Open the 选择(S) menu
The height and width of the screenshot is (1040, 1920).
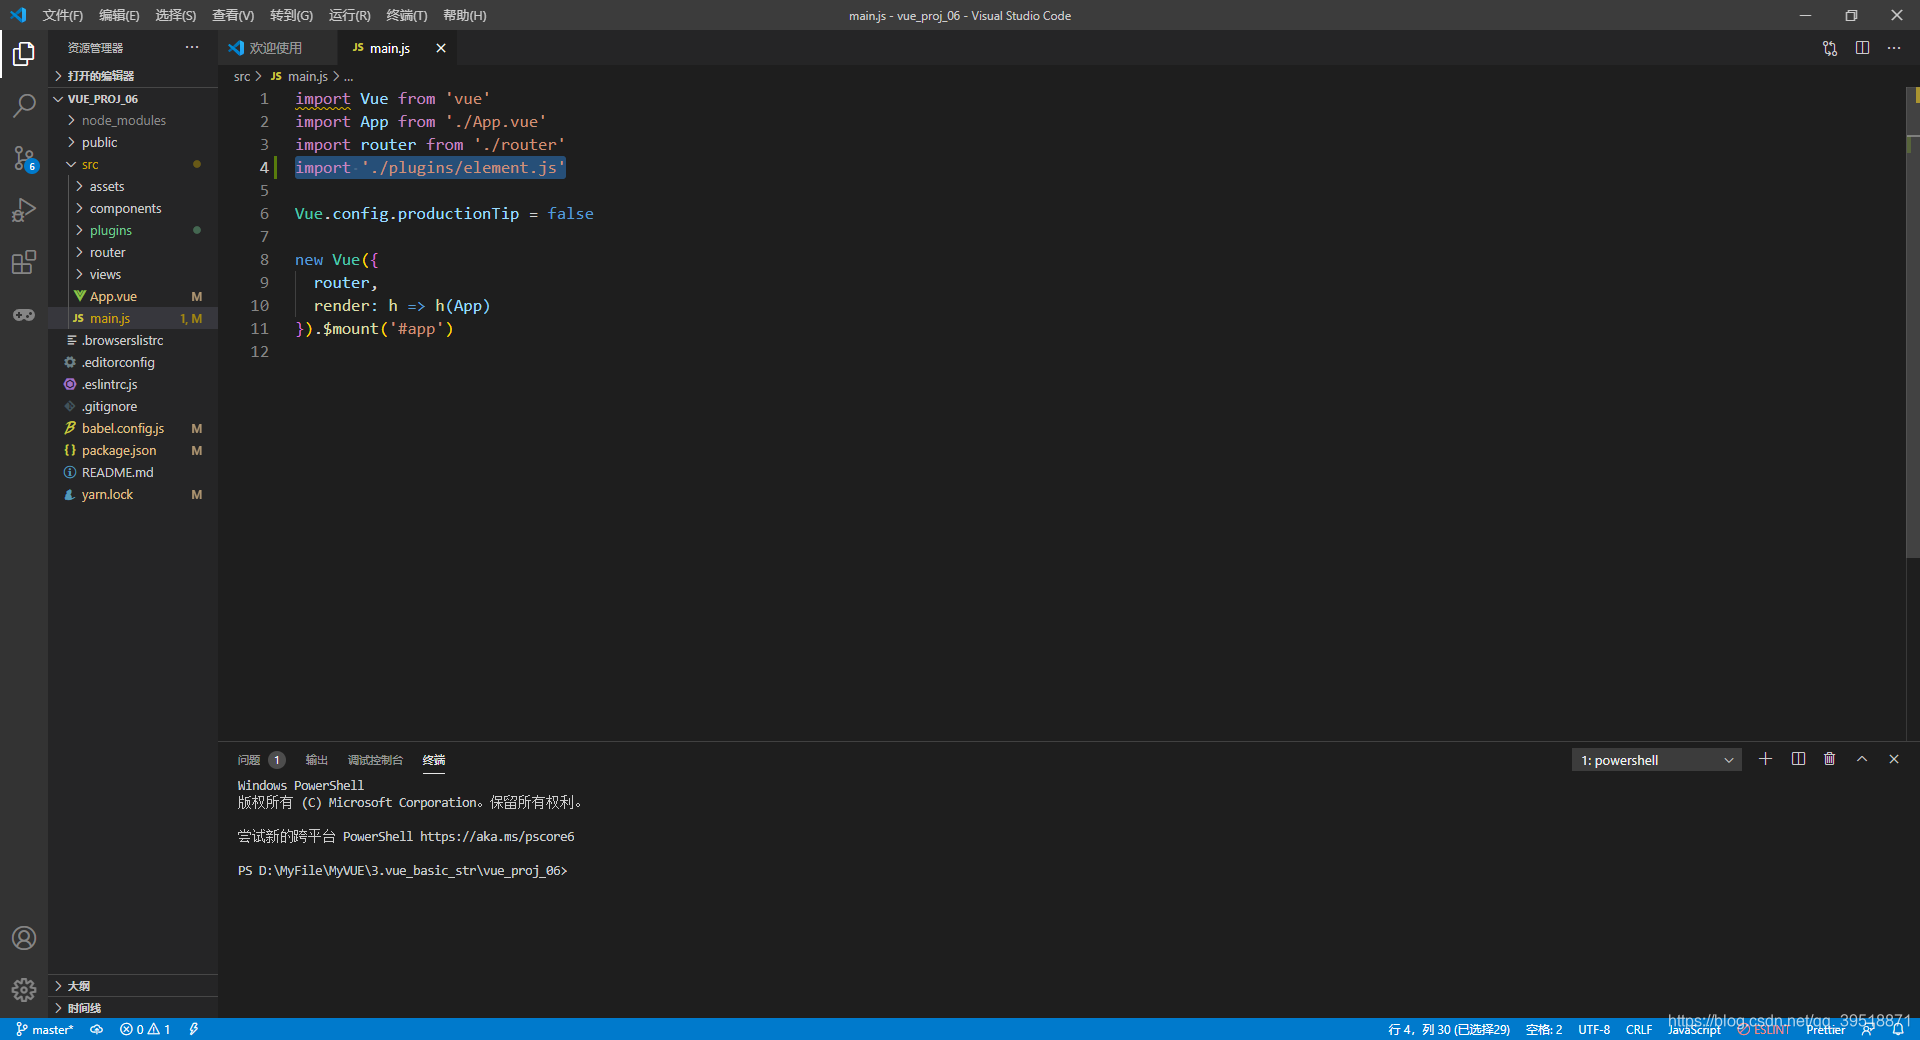pyautogui.click(x=175, y=15)
